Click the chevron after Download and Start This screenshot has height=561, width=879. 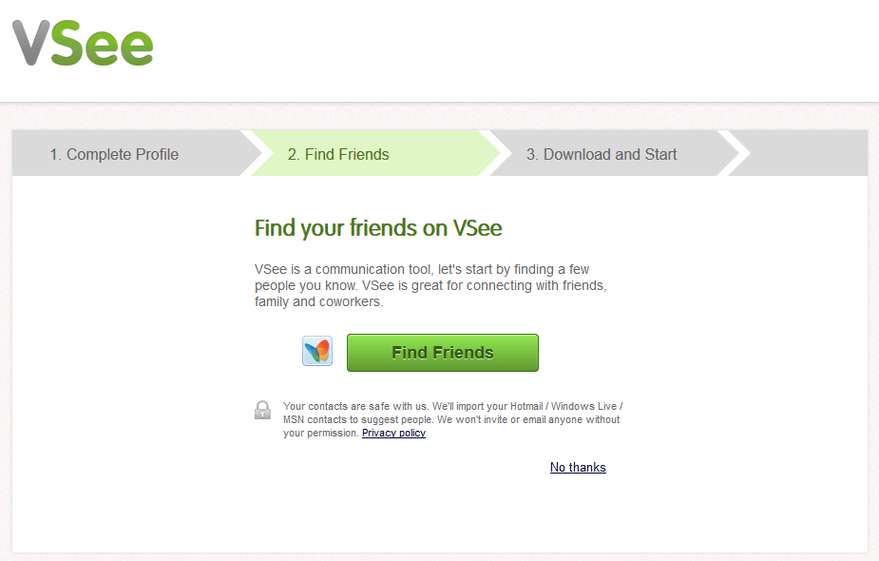point(734,153)
